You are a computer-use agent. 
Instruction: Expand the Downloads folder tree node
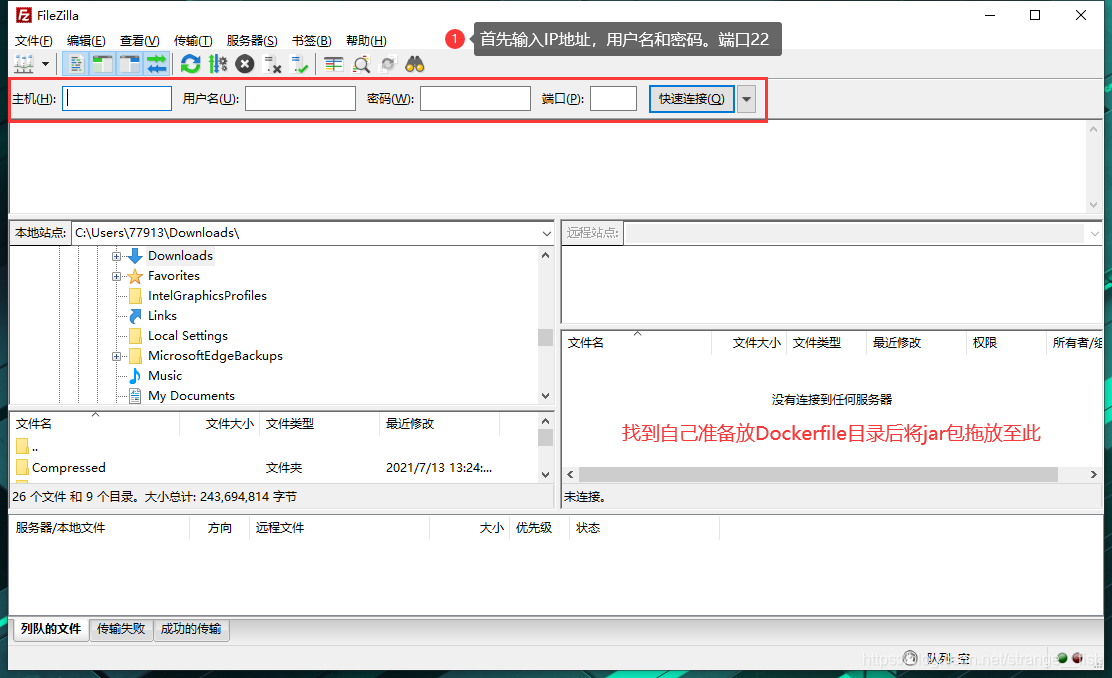[x=116, y=256]
